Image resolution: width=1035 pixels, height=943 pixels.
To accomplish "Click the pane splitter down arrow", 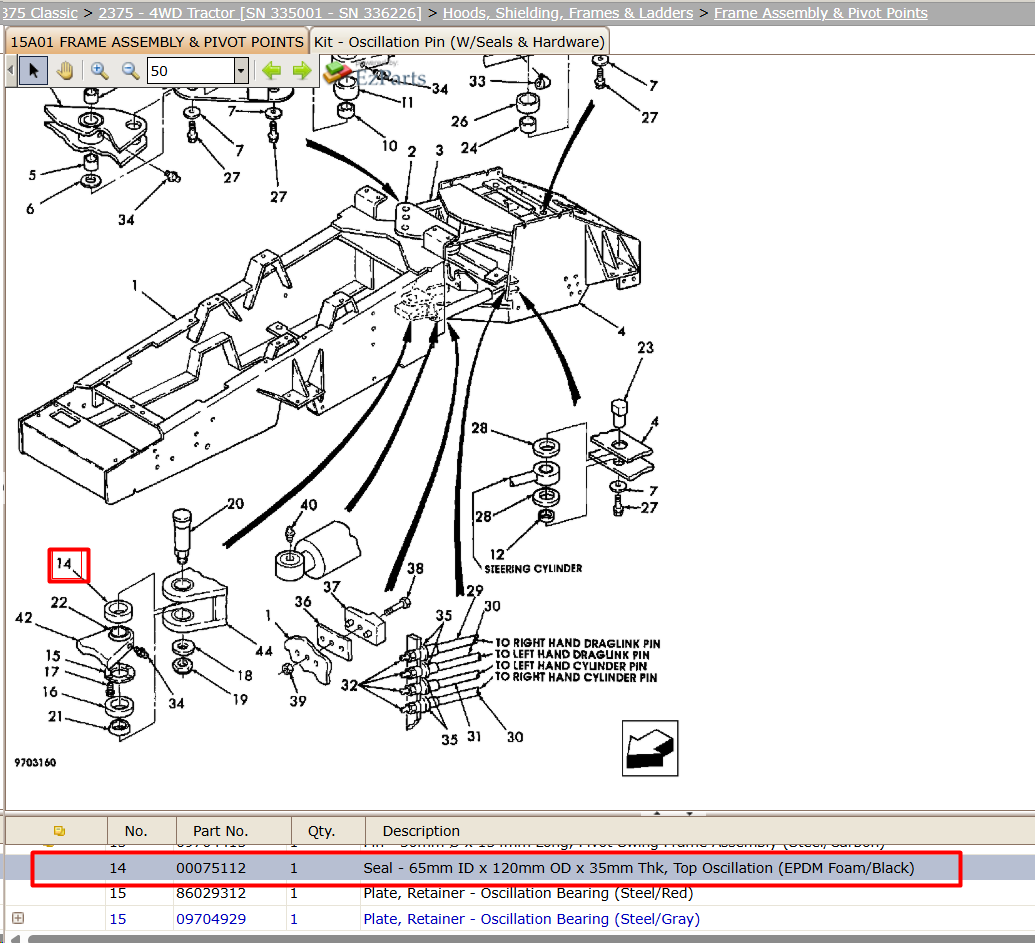I will point(689,813).
